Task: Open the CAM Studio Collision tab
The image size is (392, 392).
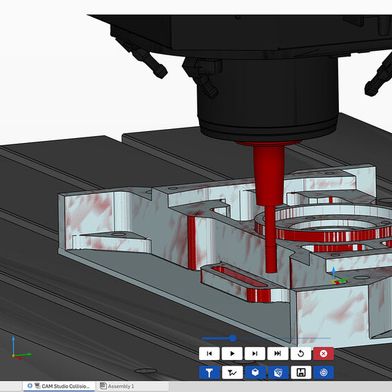Action: 59,386
